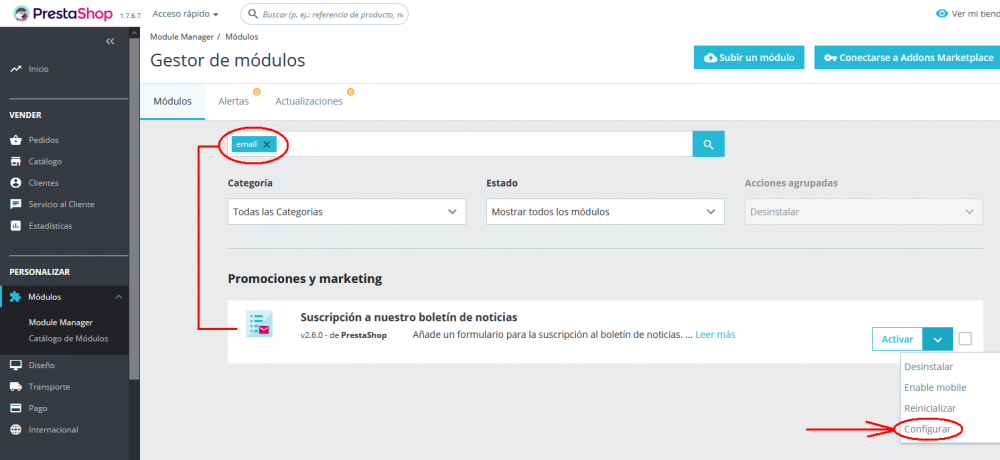Click the Pedidos basket icon

(16, 140)
